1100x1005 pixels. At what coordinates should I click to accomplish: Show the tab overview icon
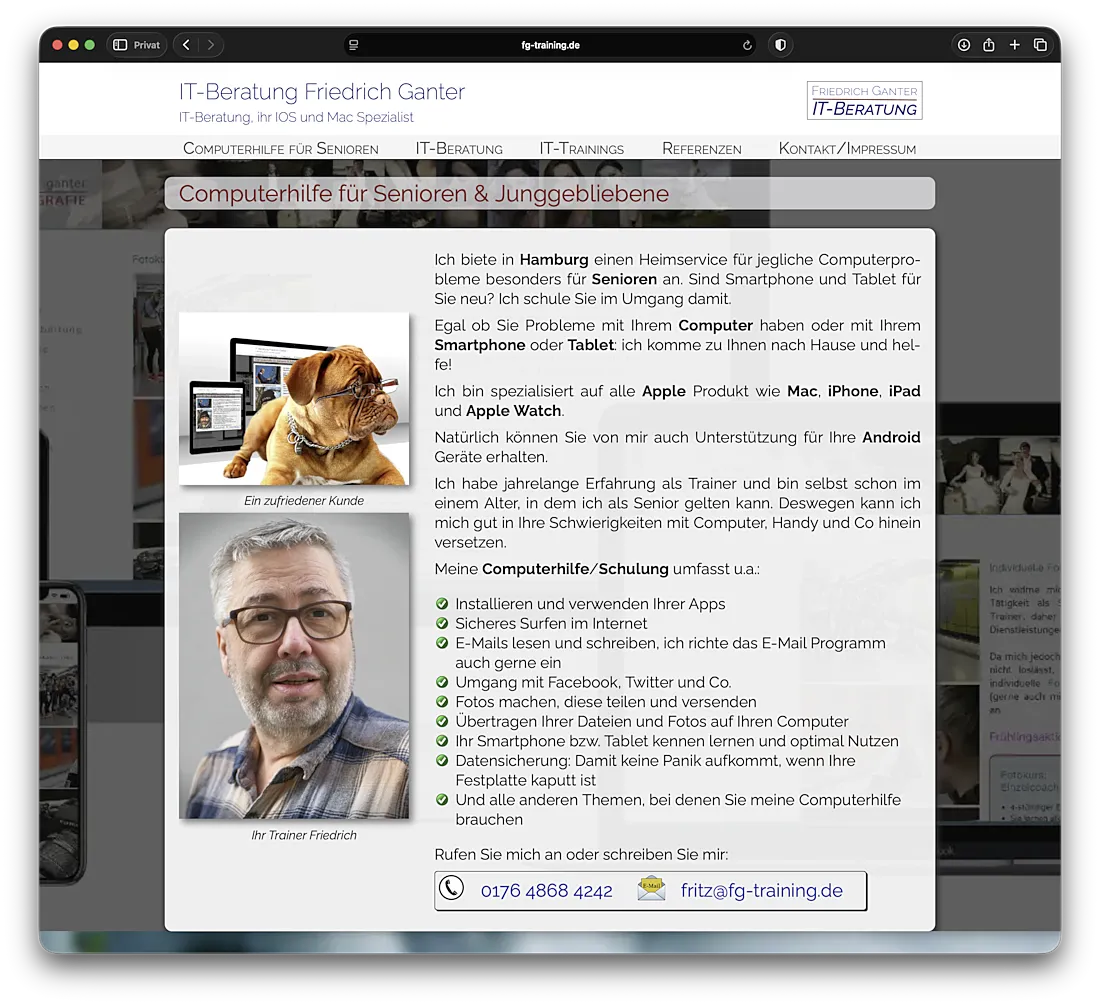click(x=1040, y=45)
